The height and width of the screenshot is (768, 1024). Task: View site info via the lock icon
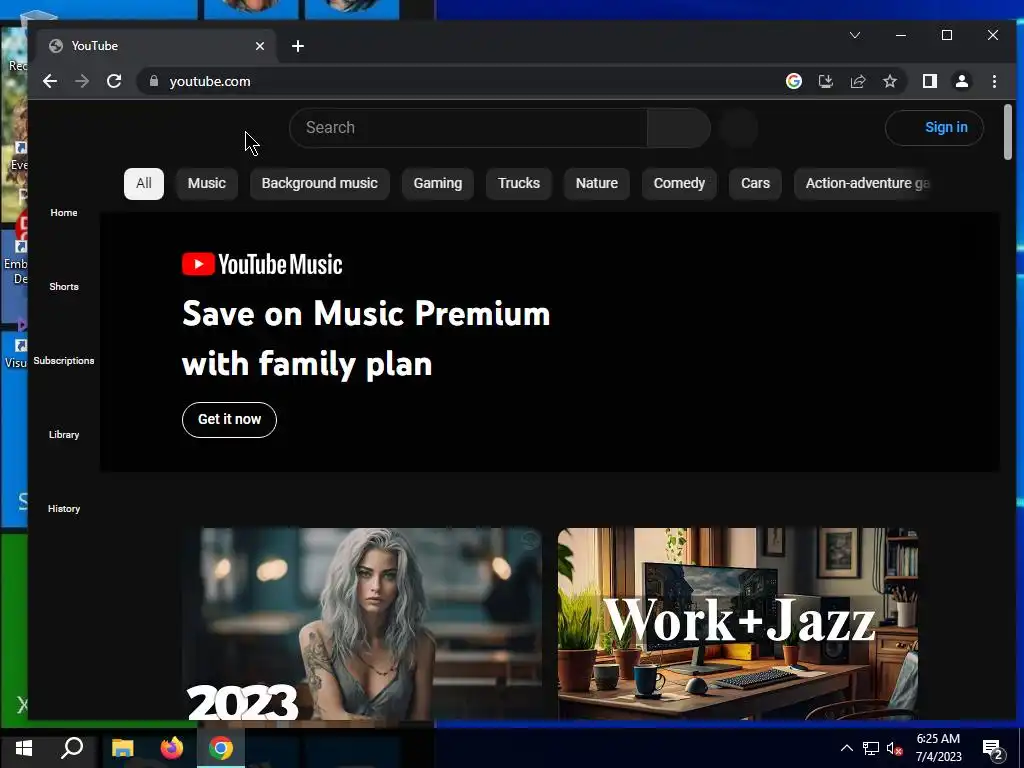pyautogui.click(x=153, y=81)
